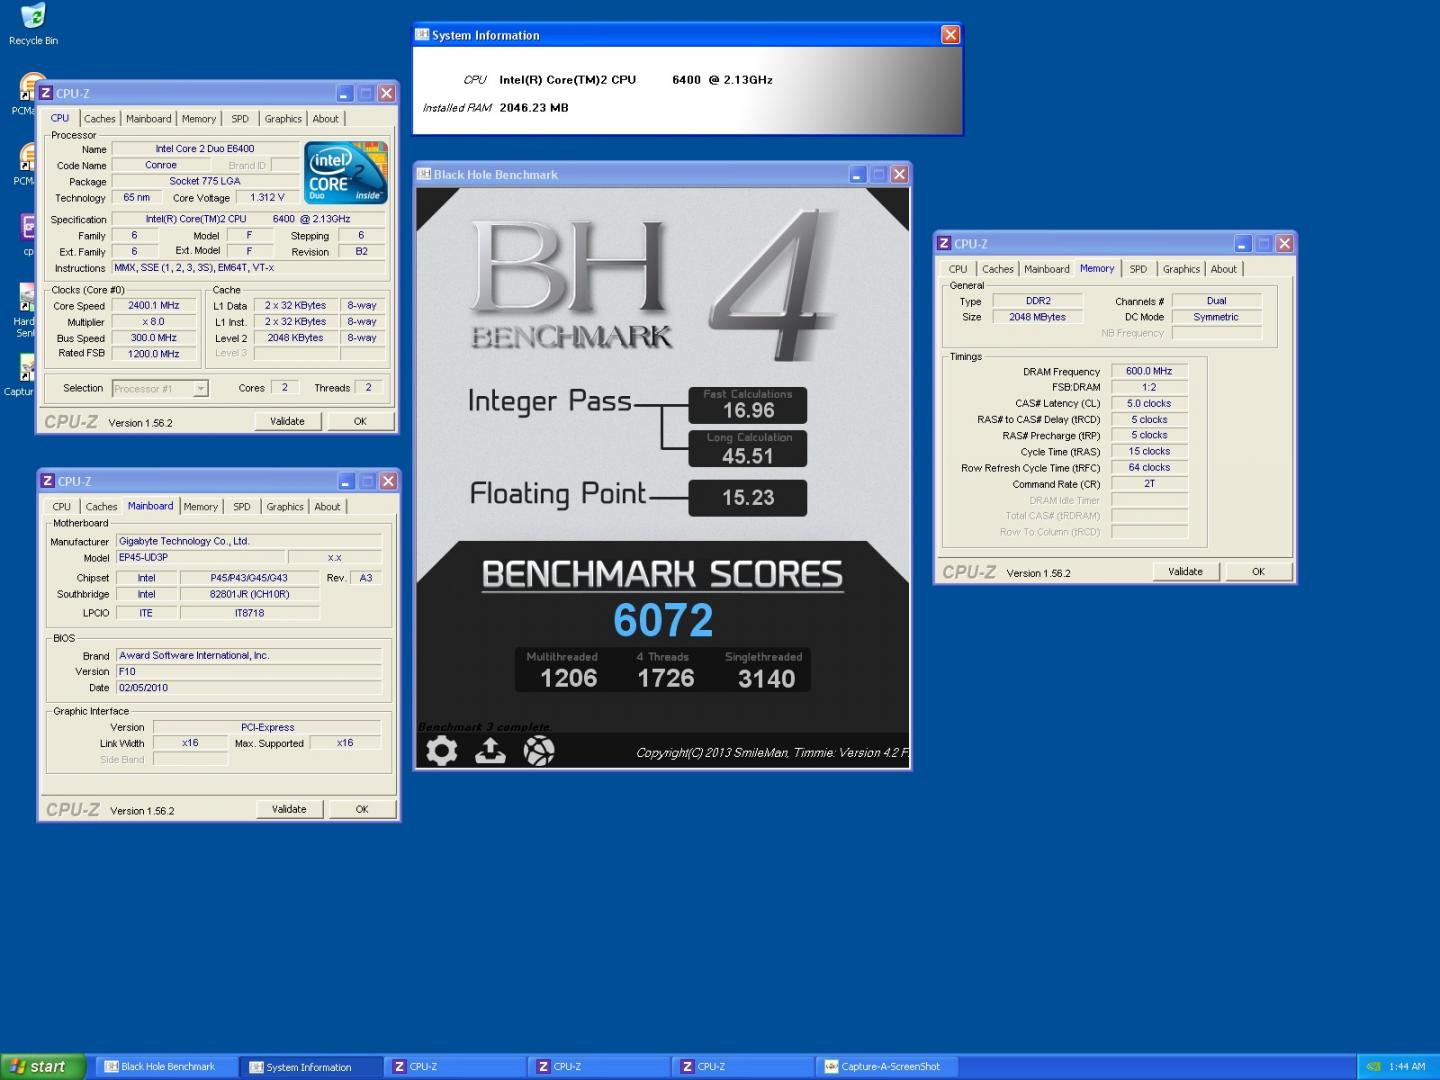Open Mainboard tab in top-left CPU-Z window
This screenshot has width=1440, height=1080.
pos(148,118)
